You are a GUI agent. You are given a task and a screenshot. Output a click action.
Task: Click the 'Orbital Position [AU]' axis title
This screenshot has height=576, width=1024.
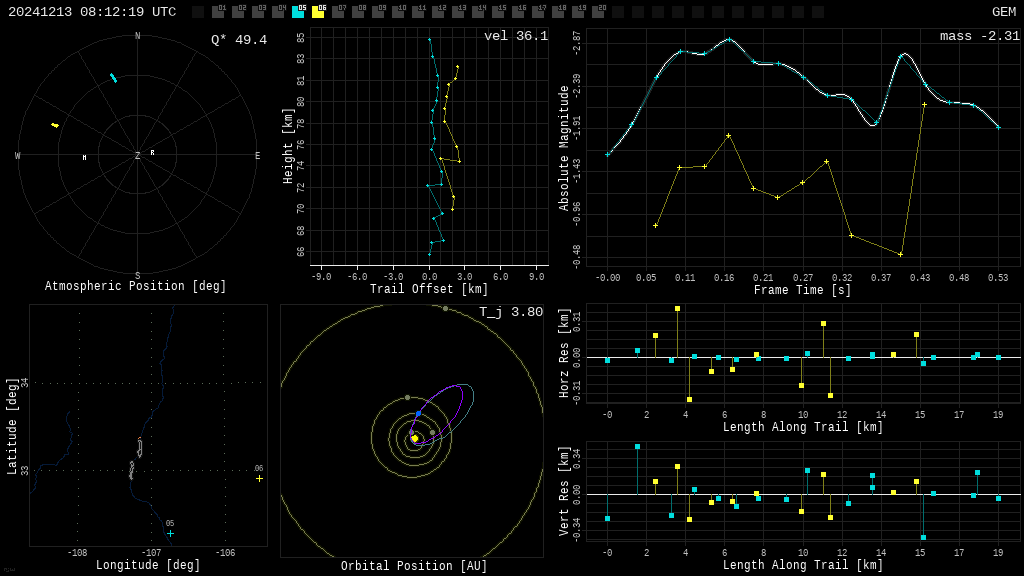[414, 566]
